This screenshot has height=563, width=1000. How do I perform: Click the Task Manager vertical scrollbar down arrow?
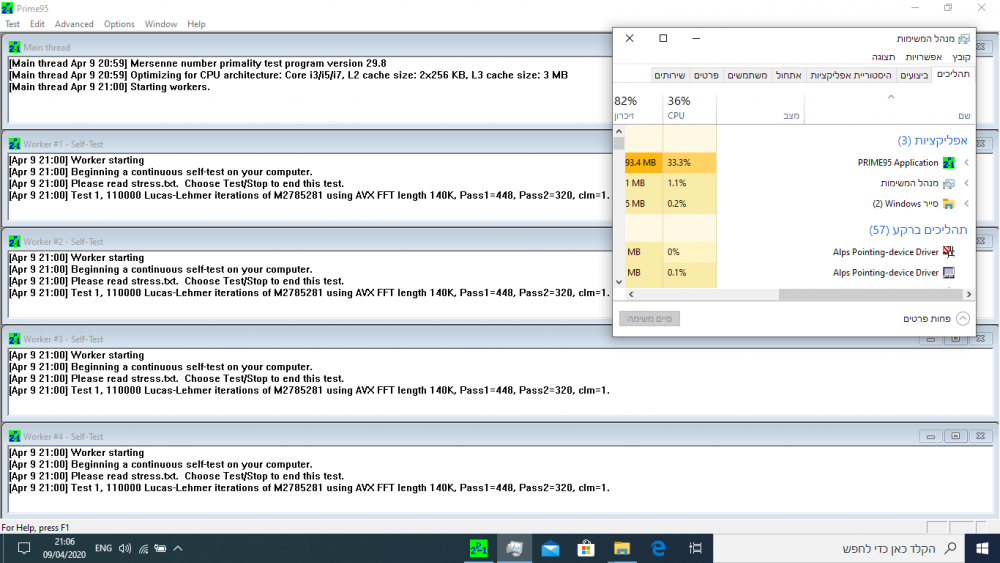619,281
